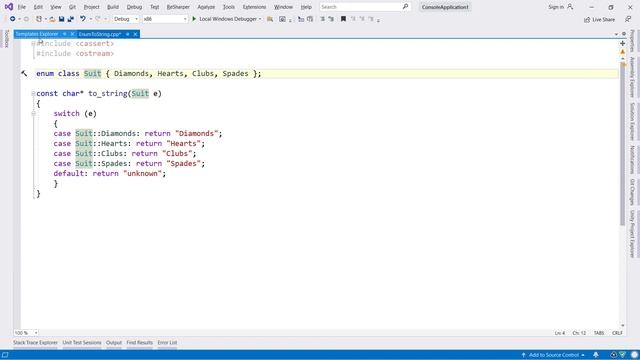
Task: Click the Navigate Backward arrow icon
Action: pyautogui.click(x=12, y=19)
